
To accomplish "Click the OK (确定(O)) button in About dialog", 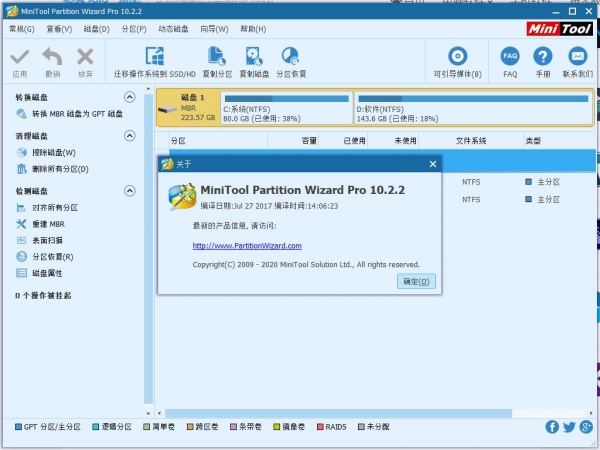I will (x=416, y=282).
